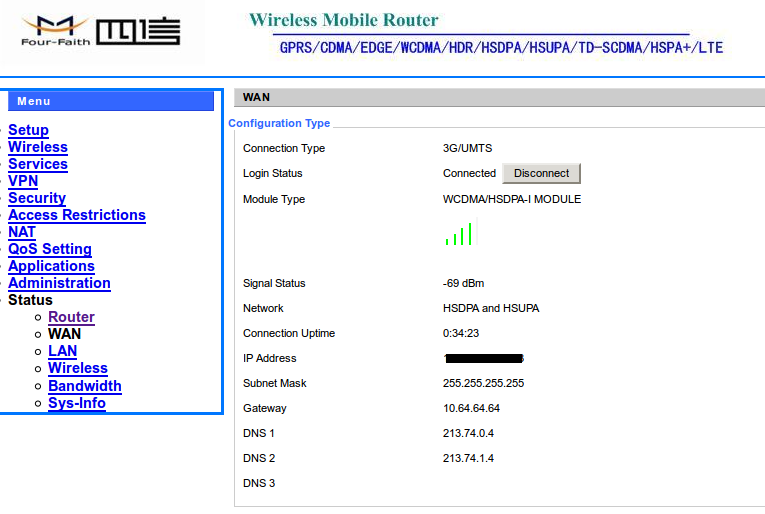The image size is (765, 514).
Task: Click the Wireless Mobile Router title
Action: point(344,20)
